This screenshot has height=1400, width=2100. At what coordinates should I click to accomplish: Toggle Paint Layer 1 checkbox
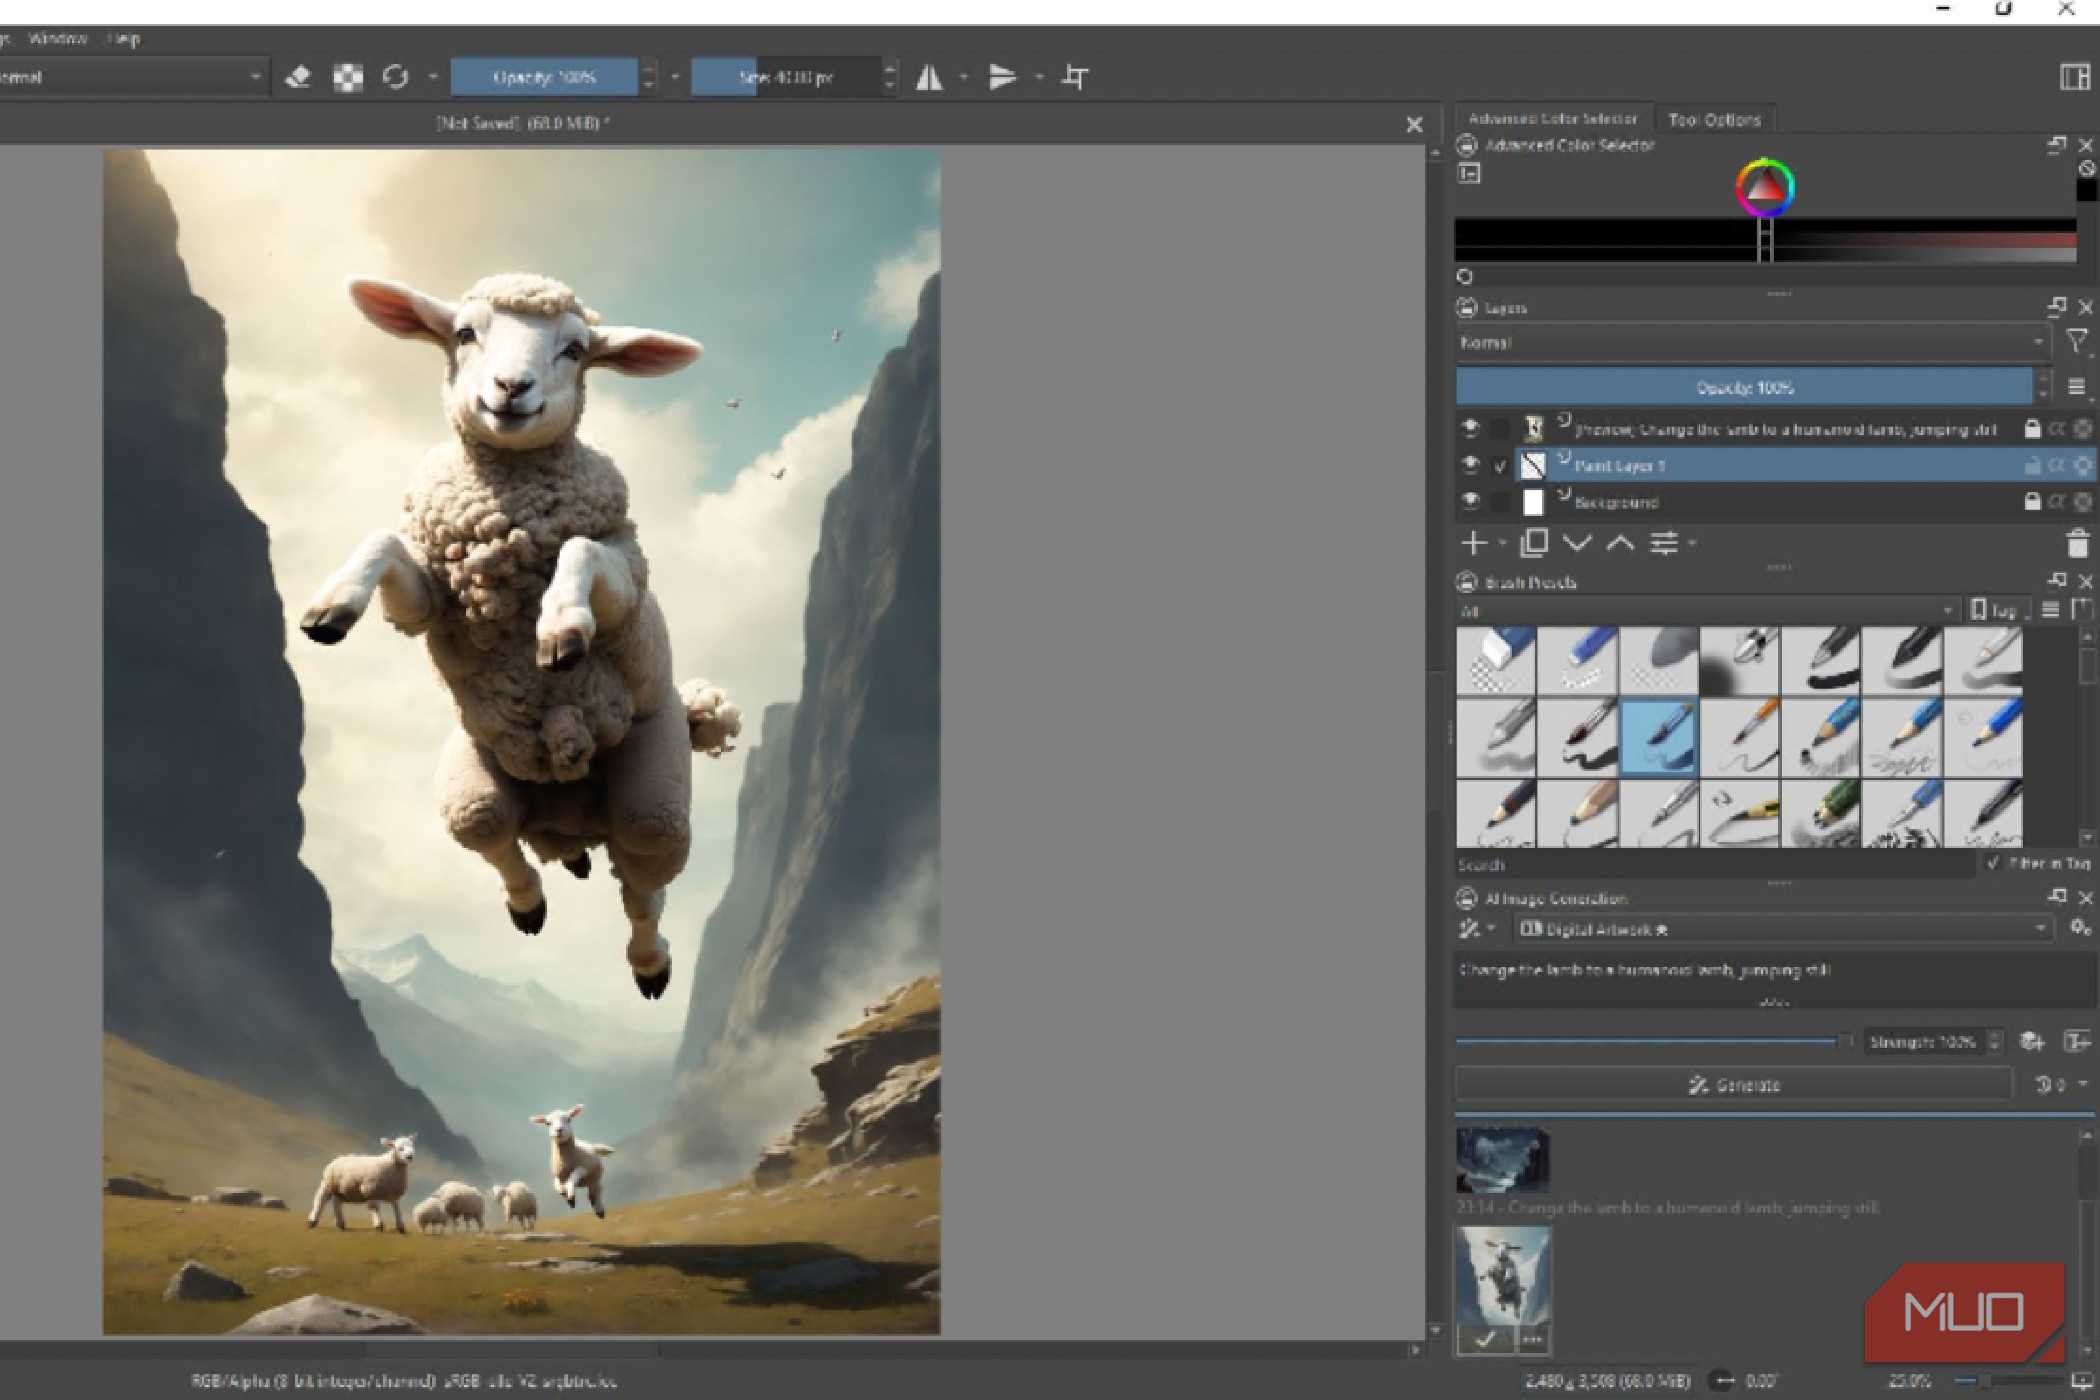point(1499,465)
